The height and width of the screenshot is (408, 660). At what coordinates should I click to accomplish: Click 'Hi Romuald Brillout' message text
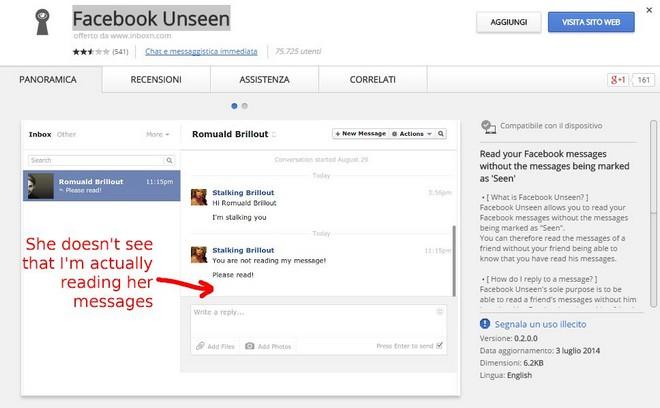point(244,203)
